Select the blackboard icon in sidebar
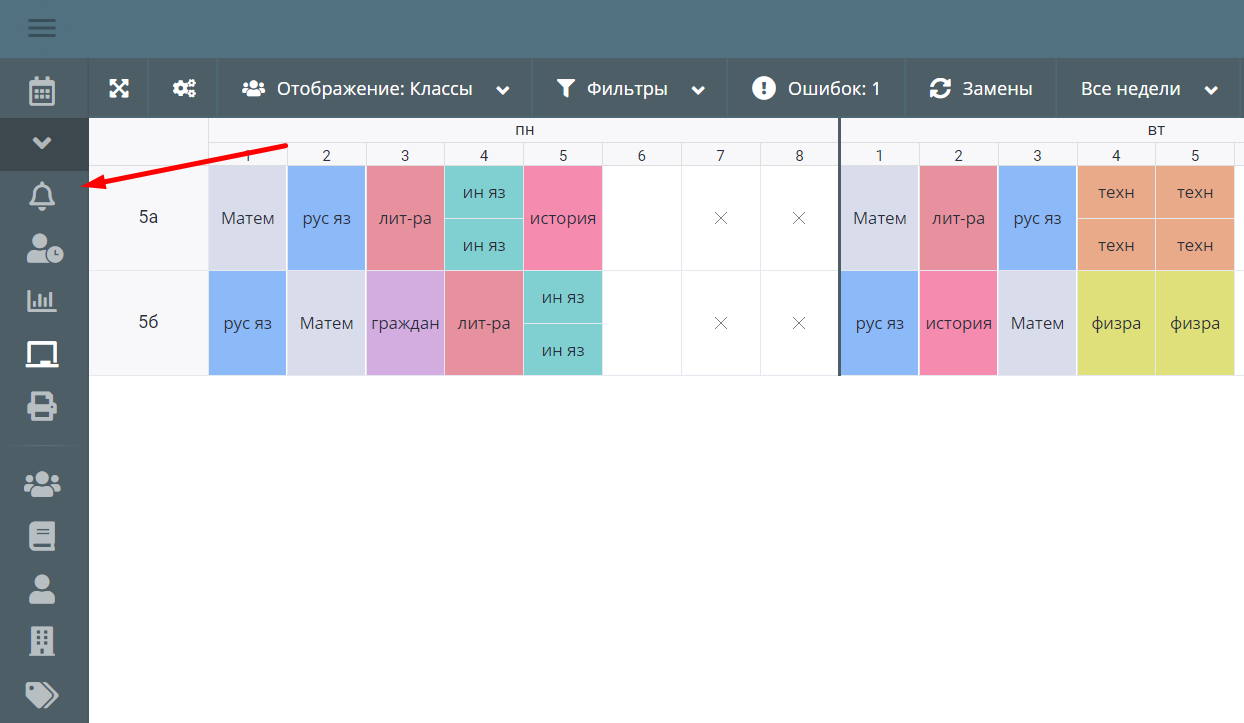The image size is (1244, 723). click(x=42, y=353)
